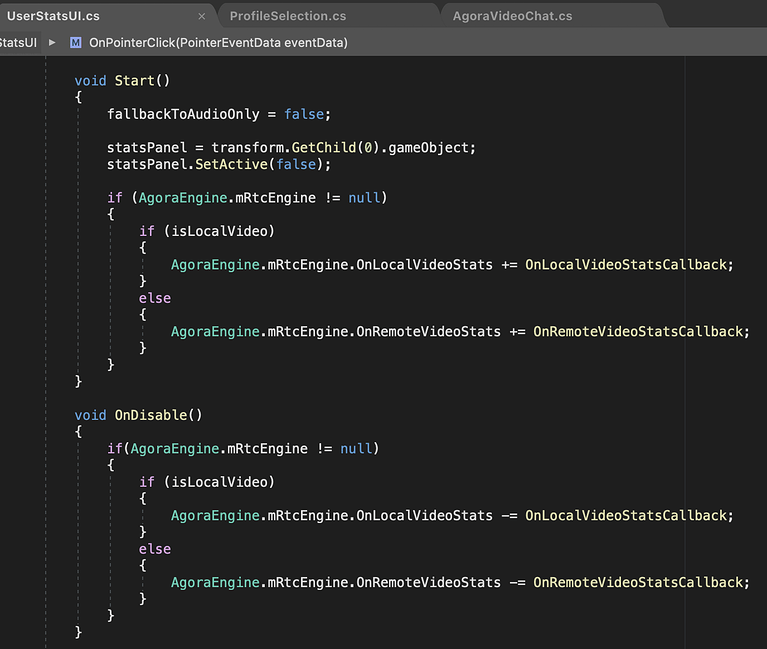The image size is (767, 649).
Task: Open the AgoraVideoChat.cs tab
Action: click(x=512, y=16)
